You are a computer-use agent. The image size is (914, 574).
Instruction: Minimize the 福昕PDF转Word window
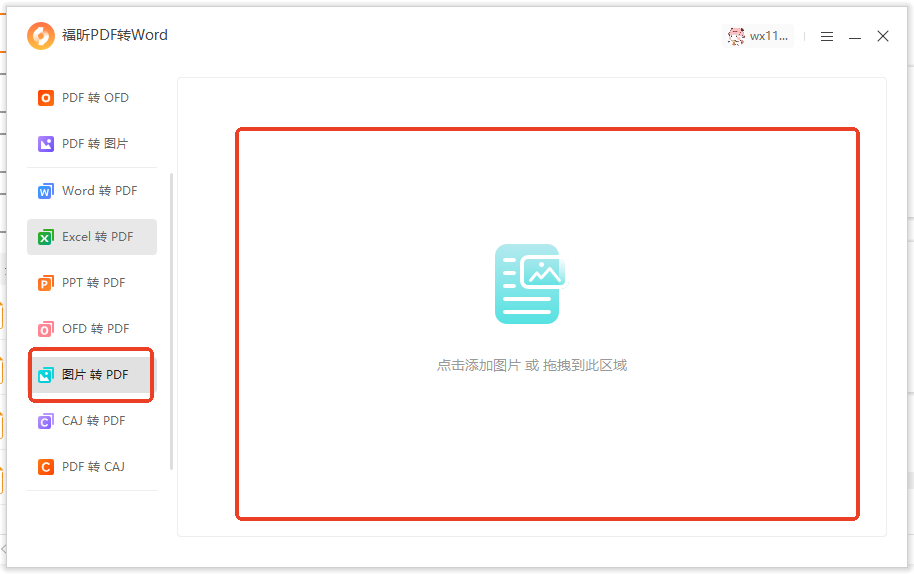click(x=855, y=37)
